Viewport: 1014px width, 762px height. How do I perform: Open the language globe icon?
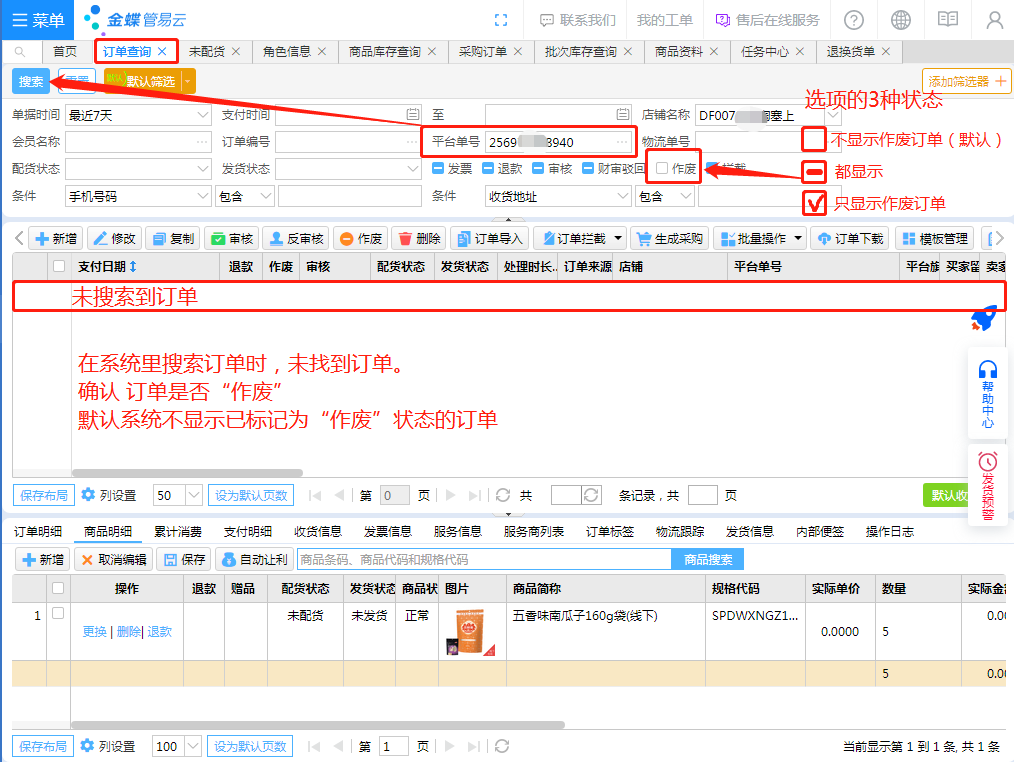click(x=901, y=20)
